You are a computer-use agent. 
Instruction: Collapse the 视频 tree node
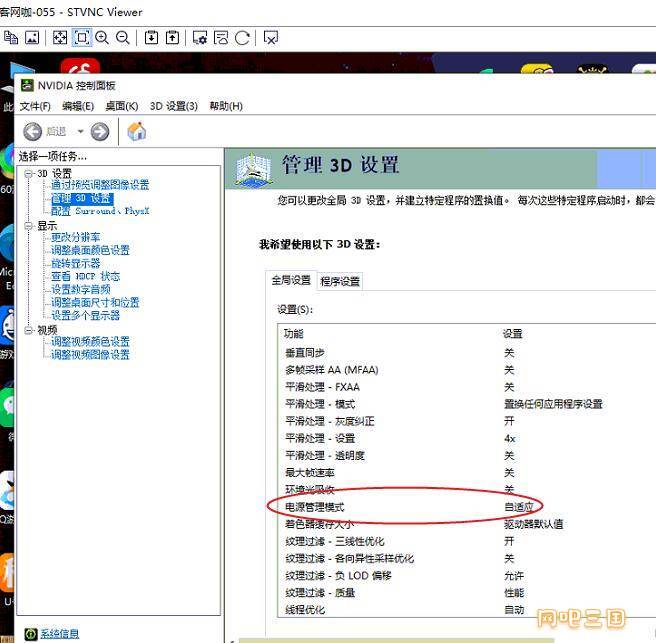pyautogui.click(x=28, y=330)
